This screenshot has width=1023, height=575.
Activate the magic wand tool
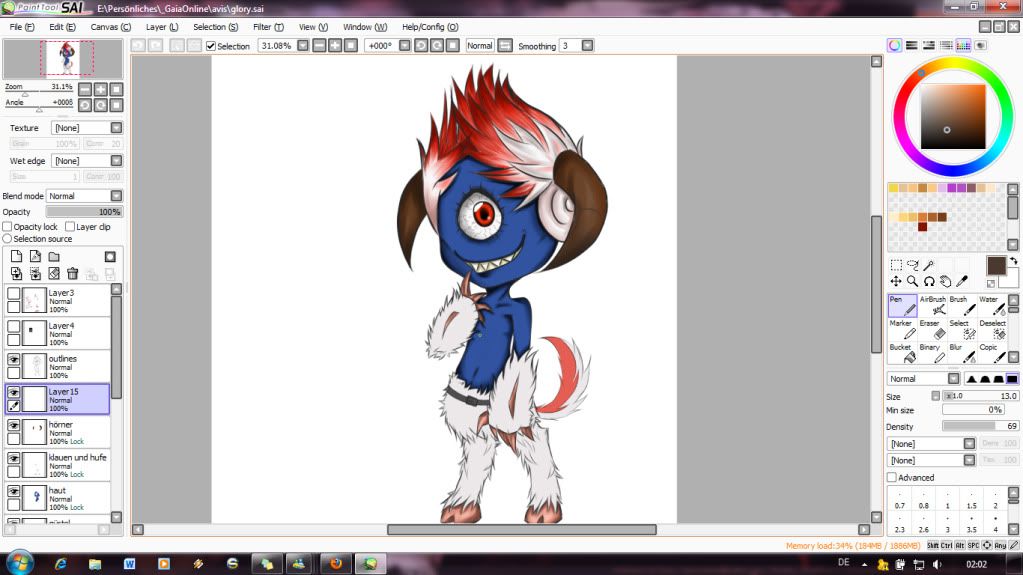coord(929,265)
